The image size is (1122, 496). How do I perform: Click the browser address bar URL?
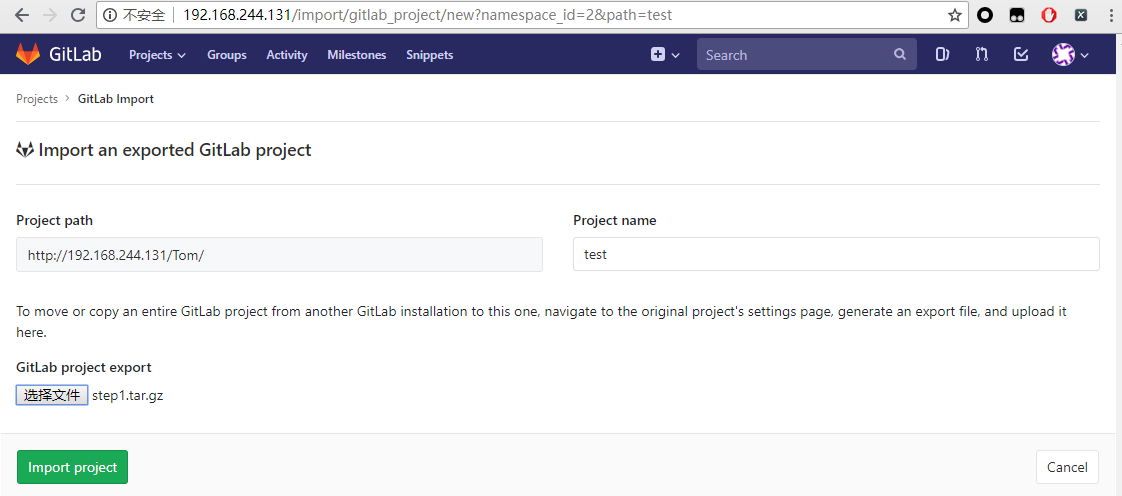pos(427,15)
